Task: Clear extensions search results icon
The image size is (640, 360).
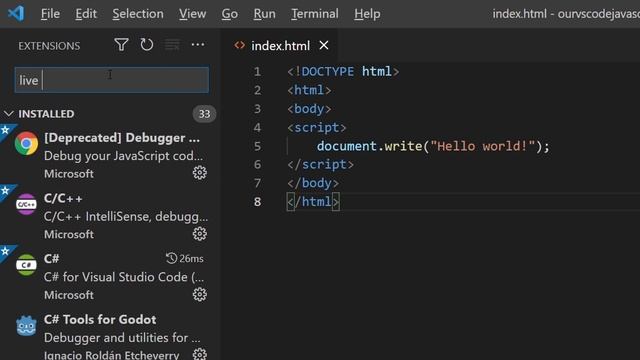Action: coord(172,44)
